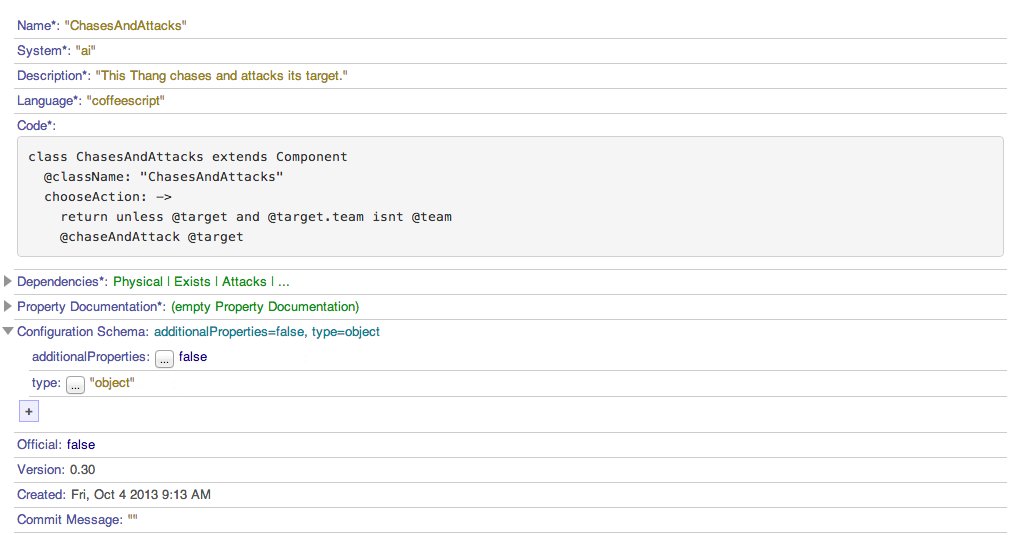Screen dimensions: 1010x535
Task: Click inside the Code editor box
Action: click(x=510, y=196)
